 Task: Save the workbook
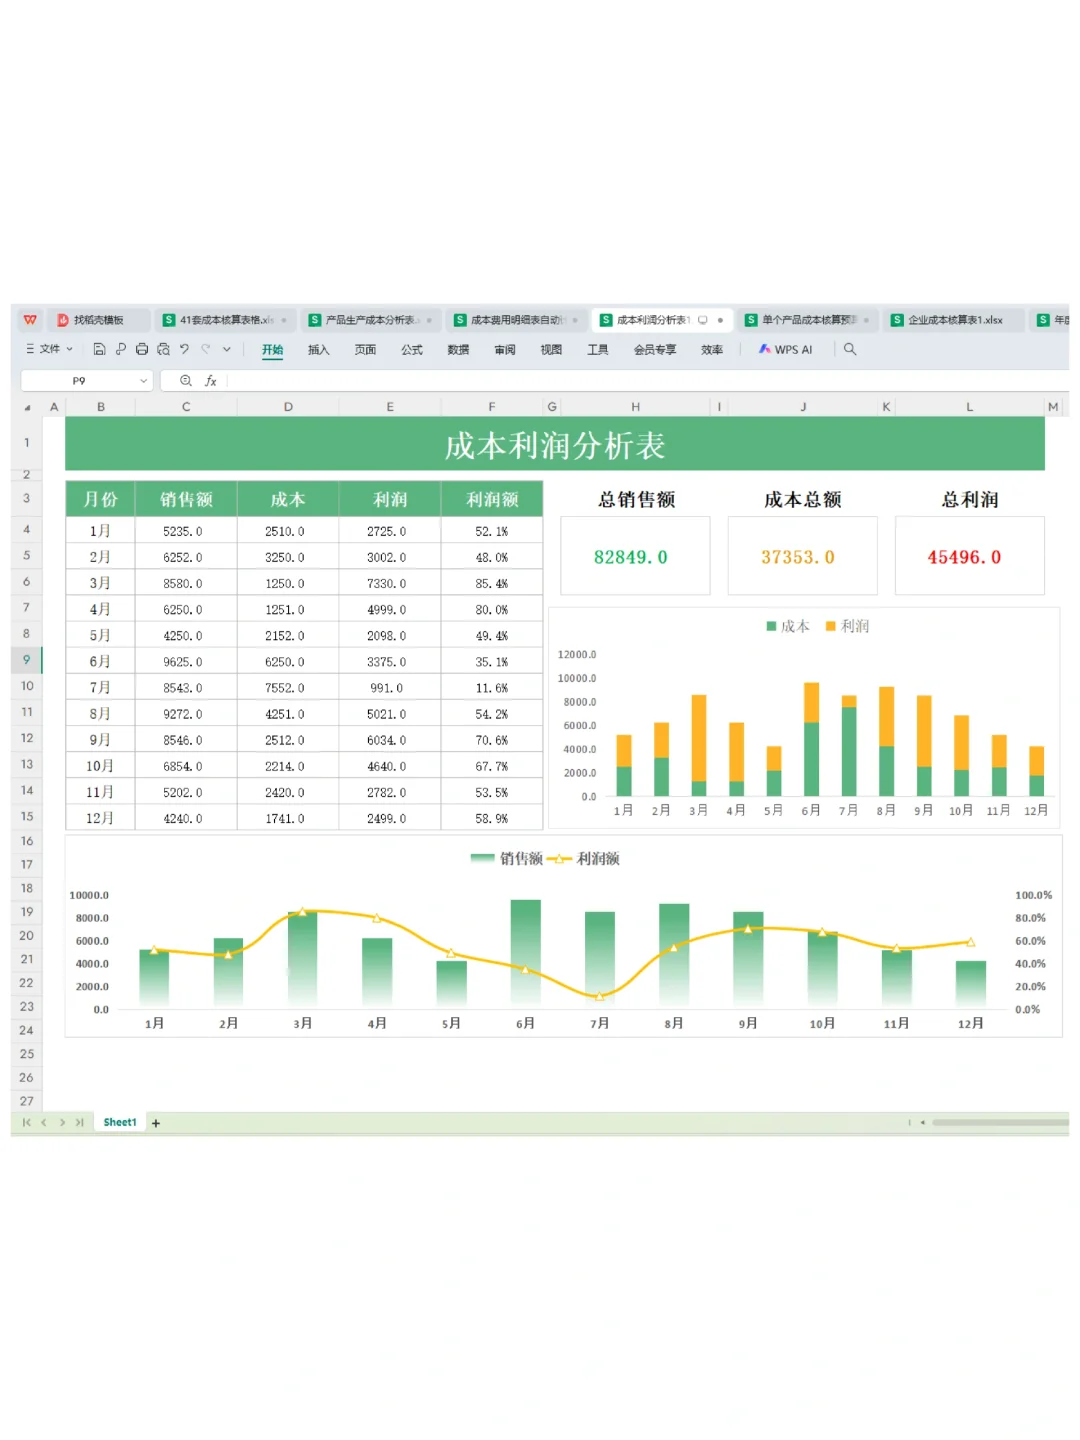(x=98, y=349)
